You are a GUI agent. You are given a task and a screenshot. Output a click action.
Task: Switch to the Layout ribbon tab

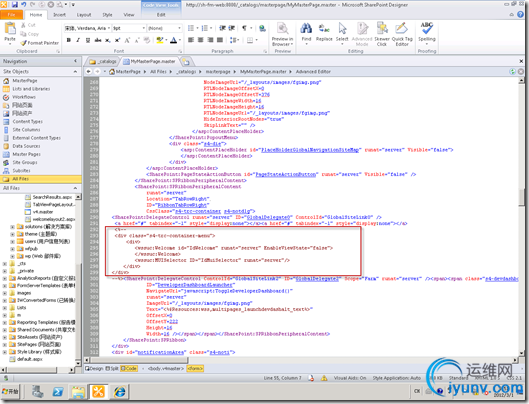[84, 15]
